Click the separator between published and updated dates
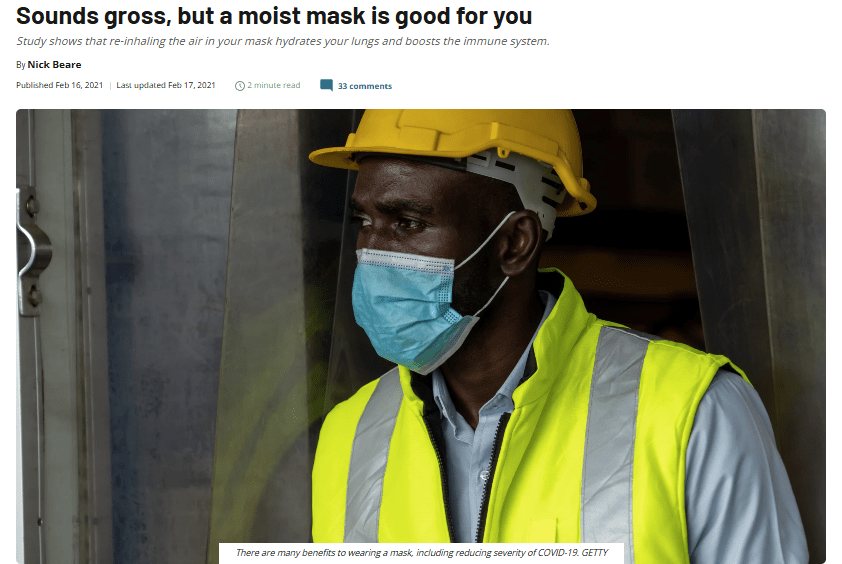Screen dimensions: 842x564 point(110,85)
